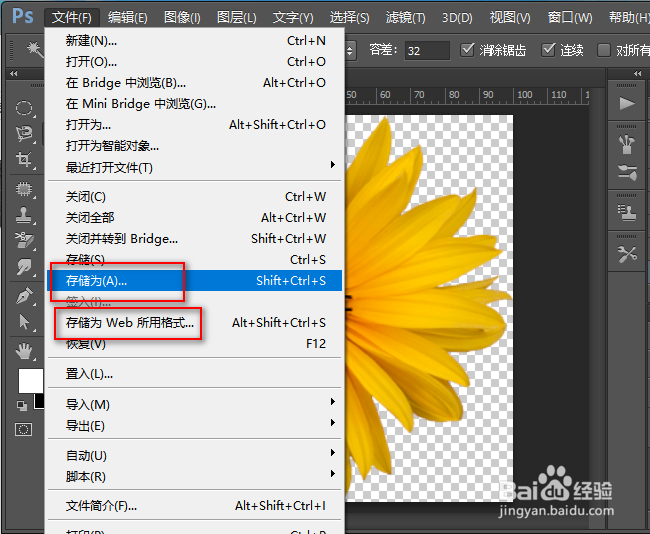Screen dimensions: 650x534
Task: Open the Brush settings panel icon
Action: [x=627, y=172]
